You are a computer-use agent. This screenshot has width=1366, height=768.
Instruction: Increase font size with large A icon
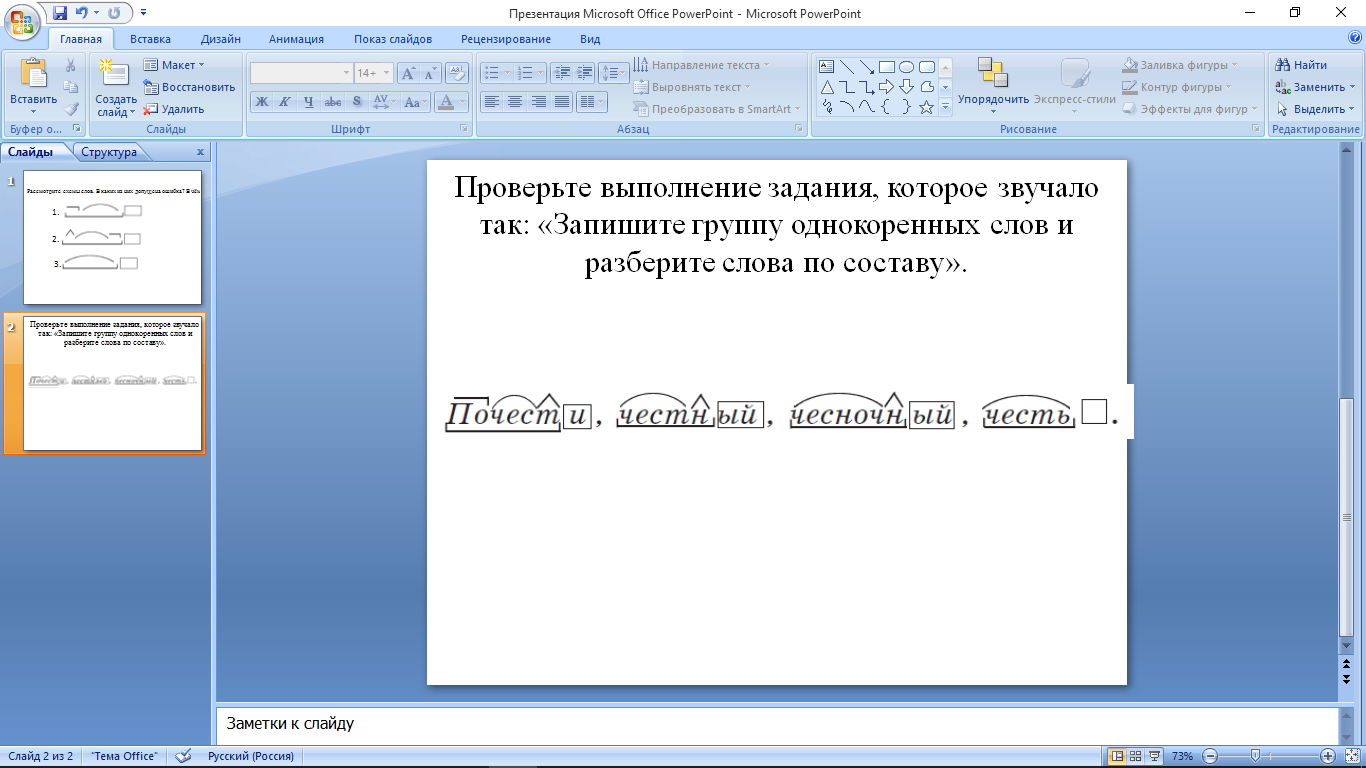point(409,73)
